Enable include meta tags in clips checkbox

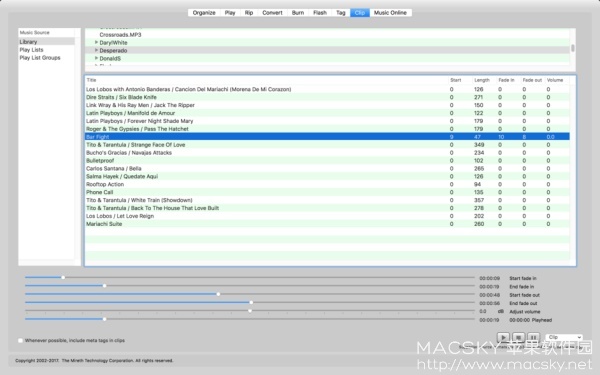click(20, 340)
